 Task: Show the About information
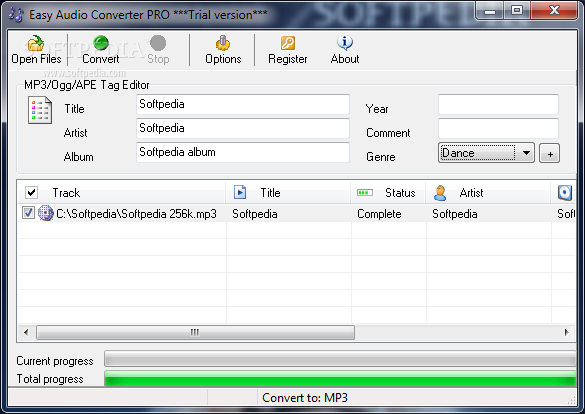(345, 50)
